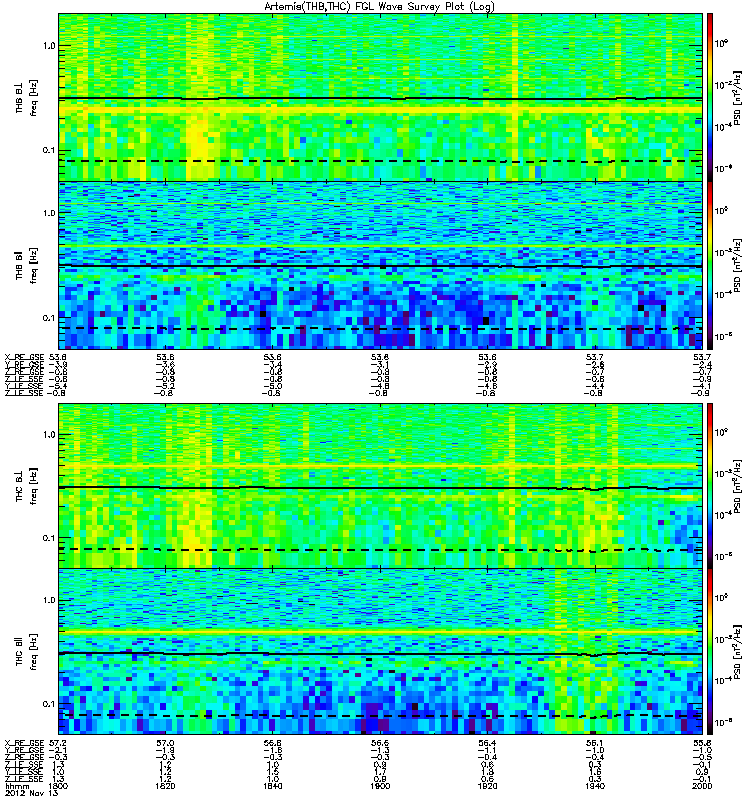
Task: Click the 0.1 frequency tick of the THB B-perpendicular panel
Action: pos(49,150)
